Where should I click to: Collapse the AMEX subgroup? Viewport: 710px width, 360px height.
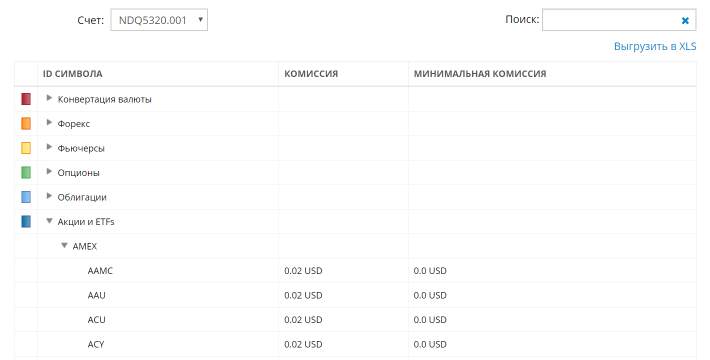[x=64, y=245]
